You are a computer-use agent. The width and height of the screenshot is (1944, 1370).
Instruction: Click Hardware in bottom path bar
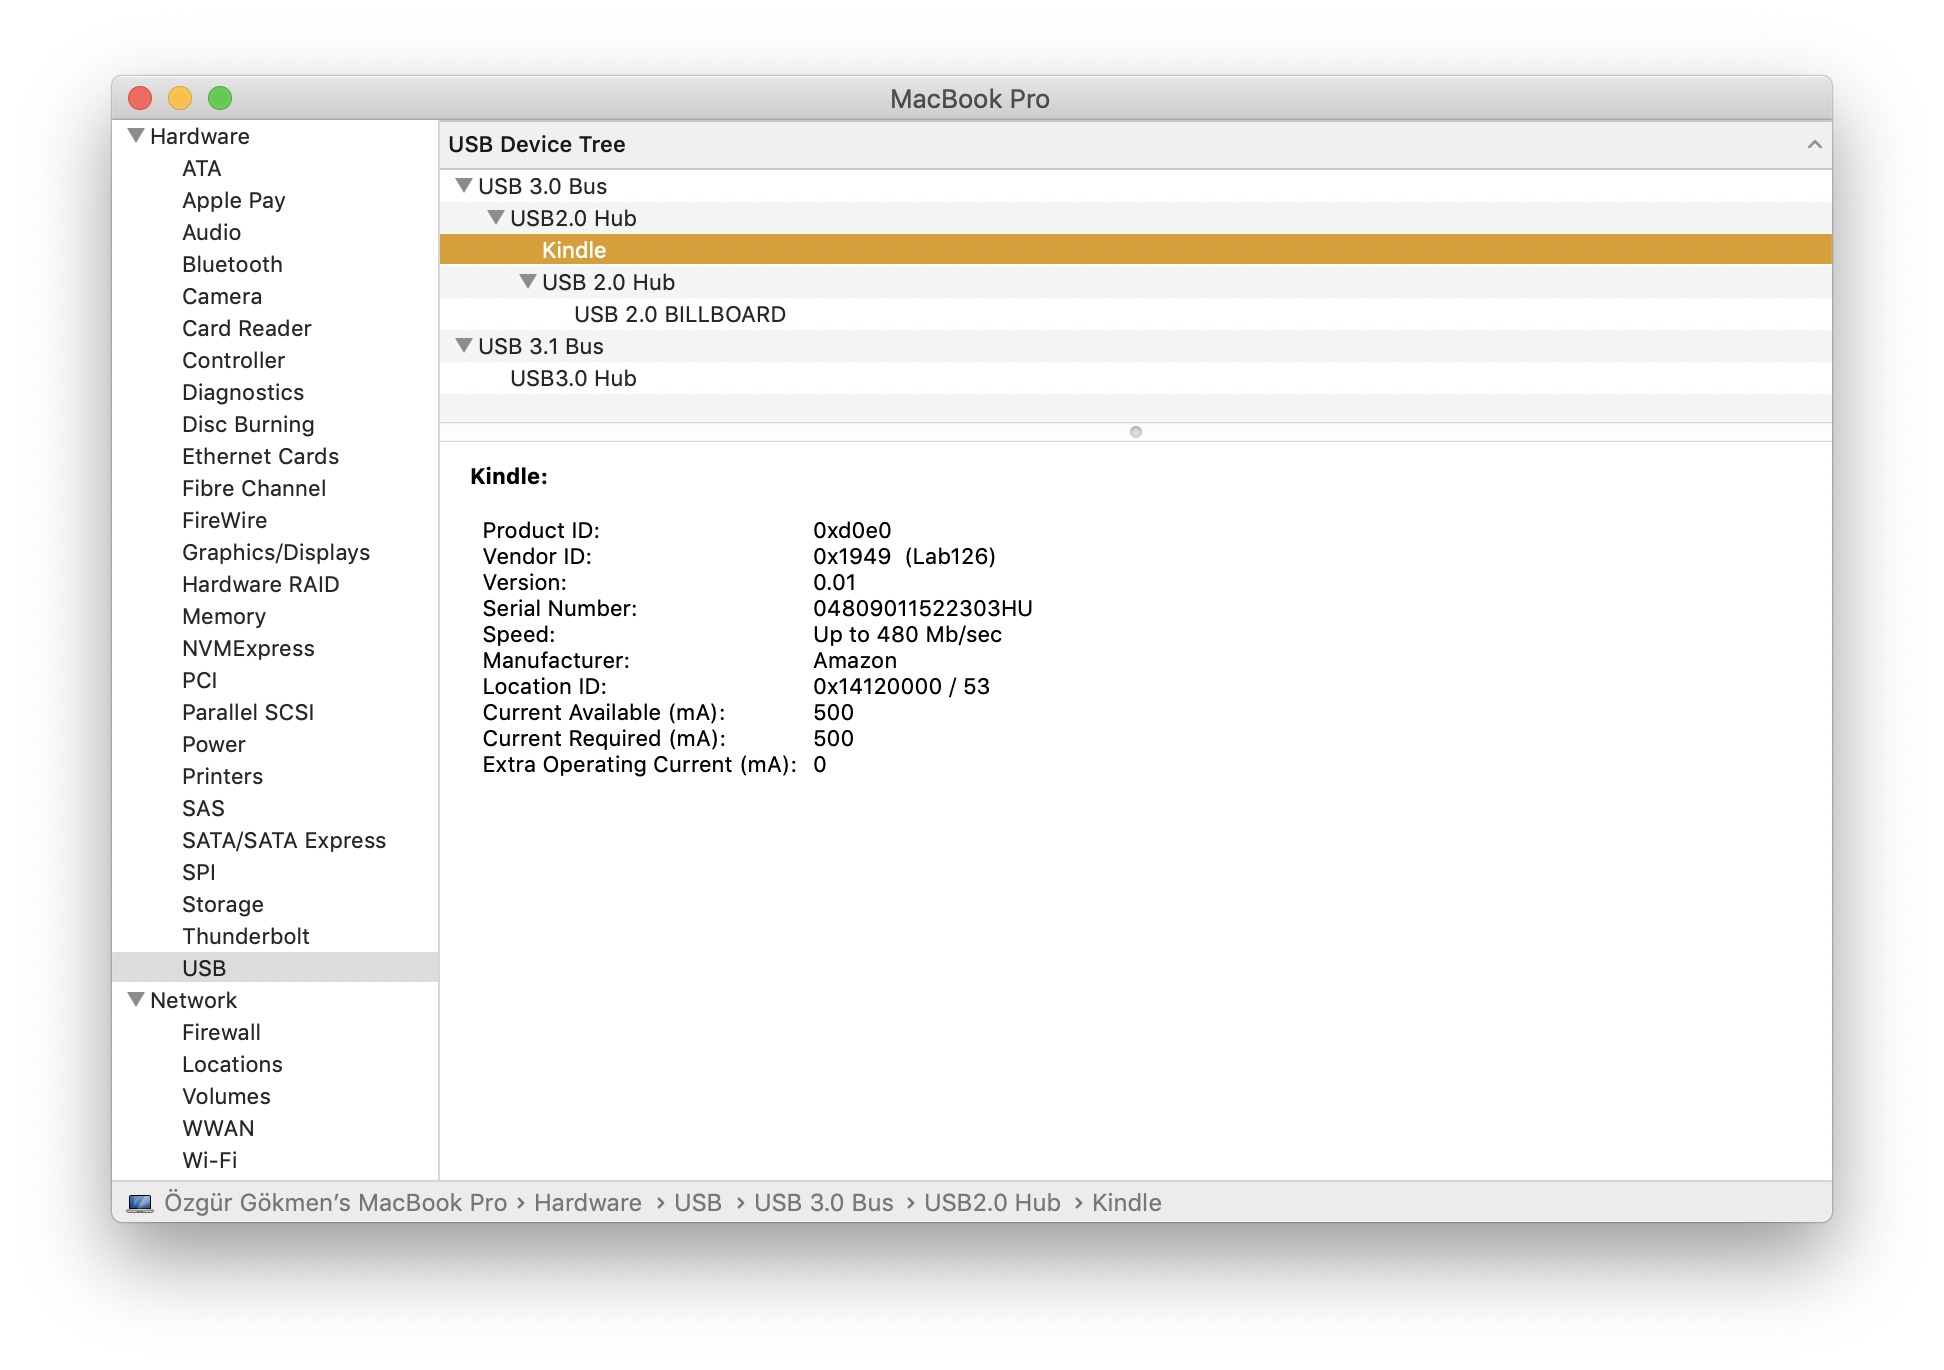[587, 1203]
